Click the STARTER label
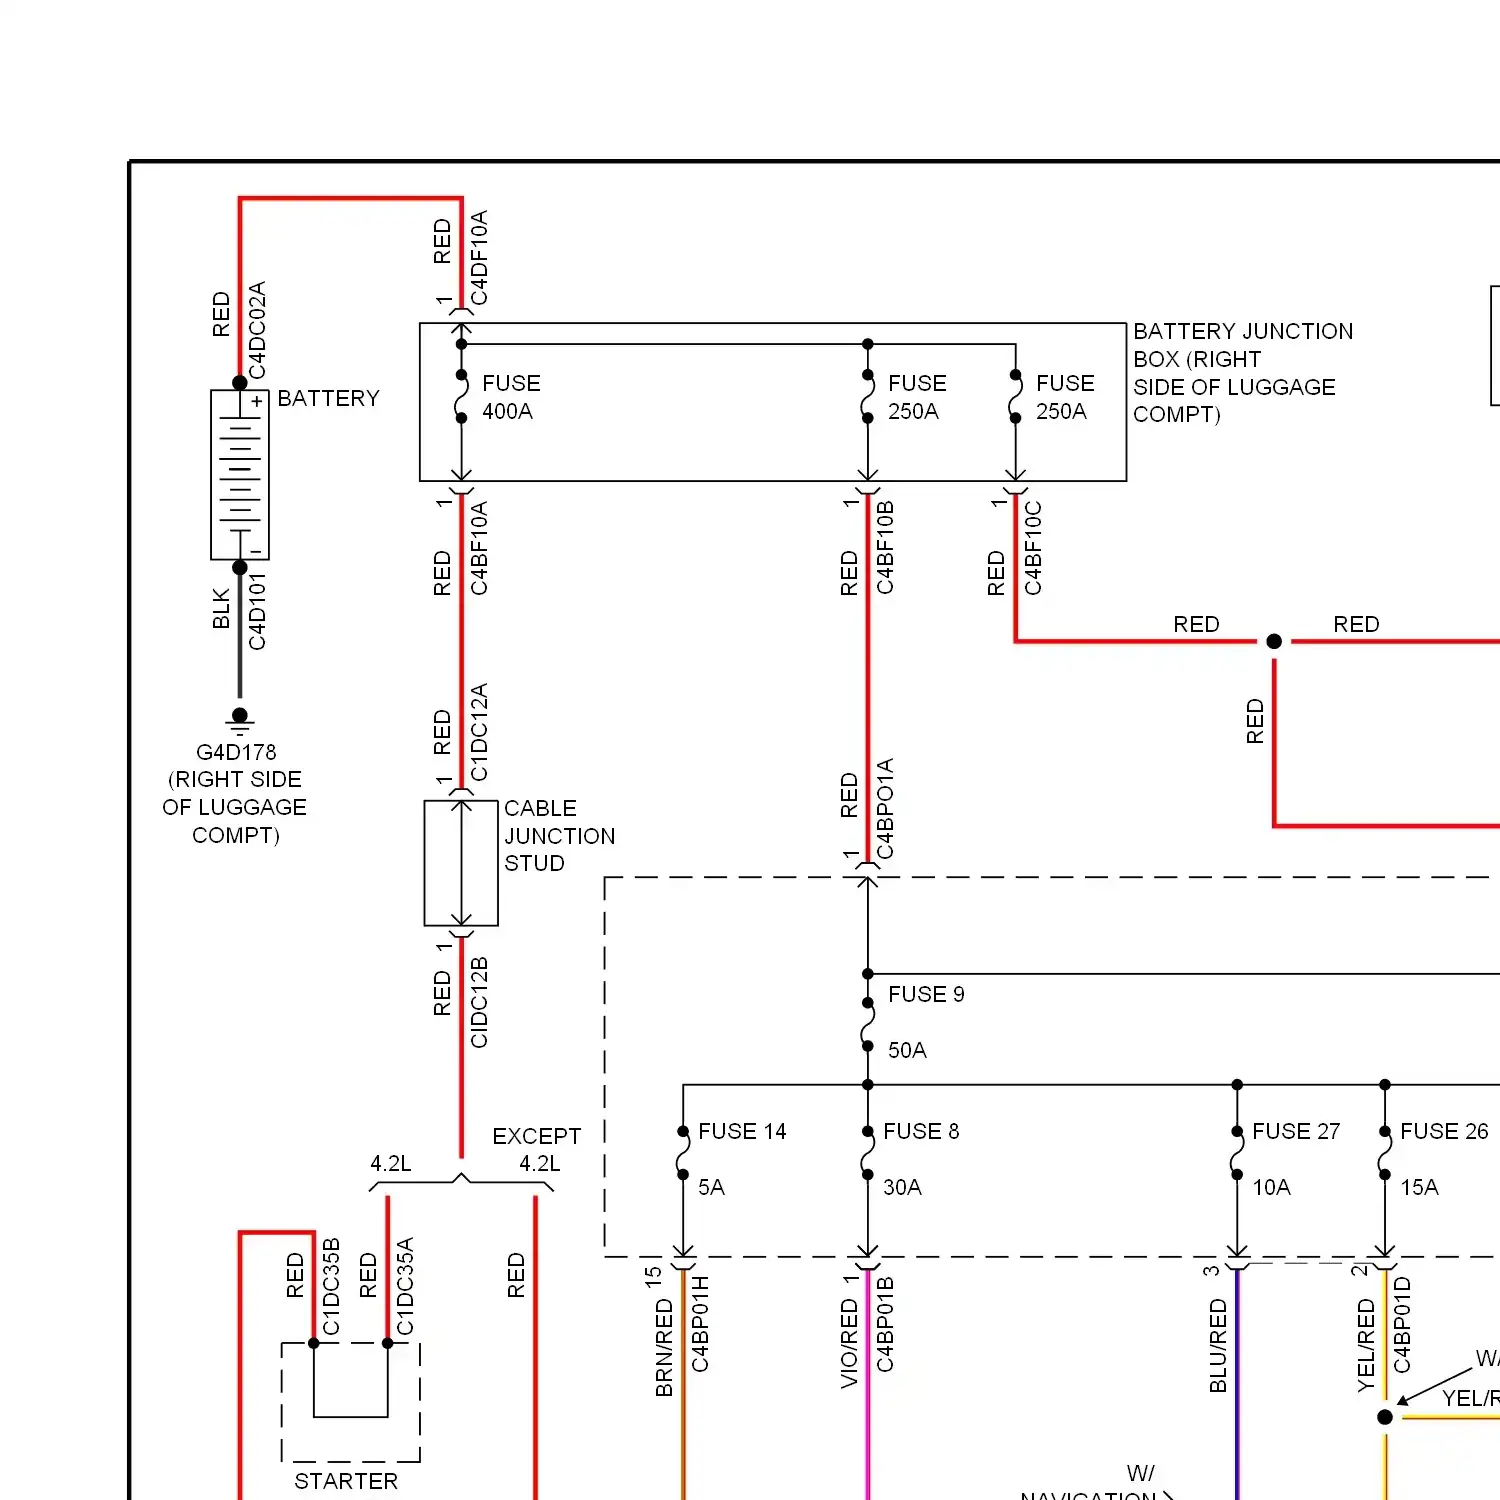 point(346,1481)
